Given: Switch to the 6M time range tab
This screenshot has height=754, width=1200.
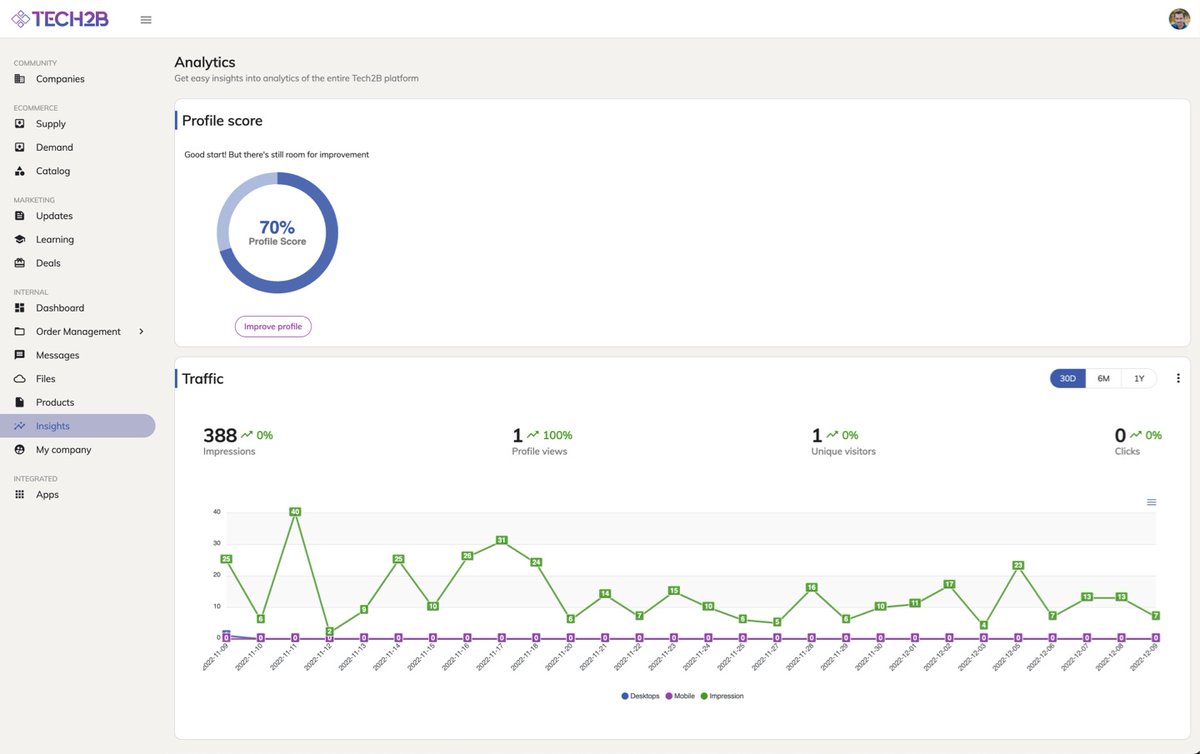Looking at the screenshot, I should point(1103,377).
